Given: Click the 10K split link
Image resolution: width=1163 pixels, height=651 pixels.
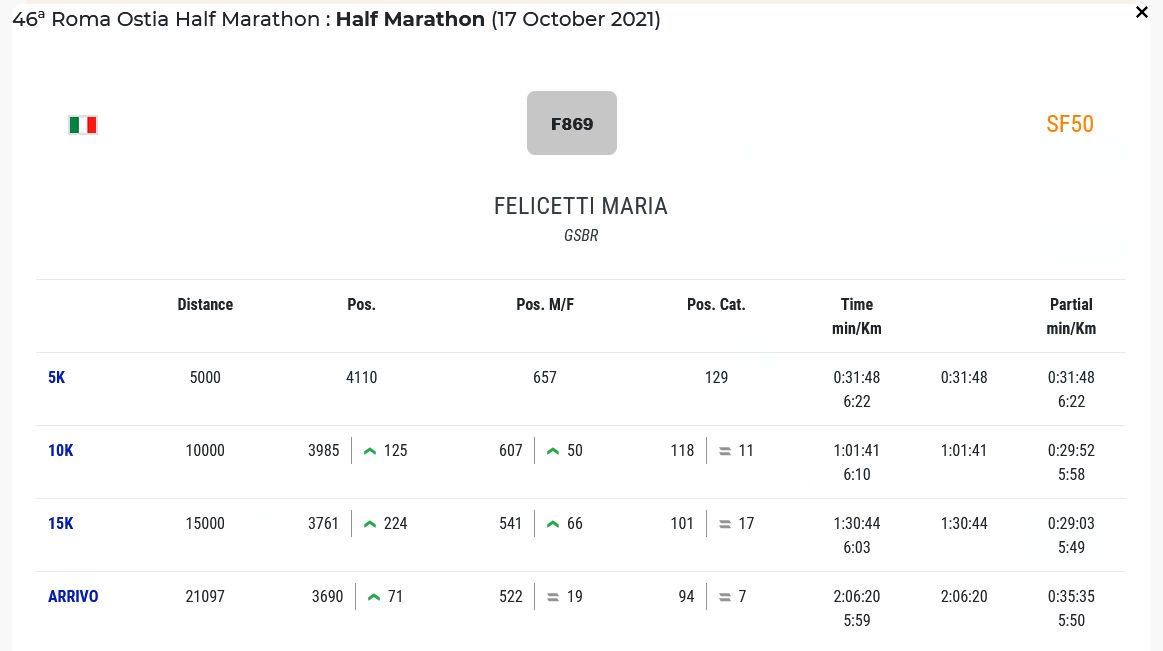Looking at the screenshot, I should tap(60, 451).
